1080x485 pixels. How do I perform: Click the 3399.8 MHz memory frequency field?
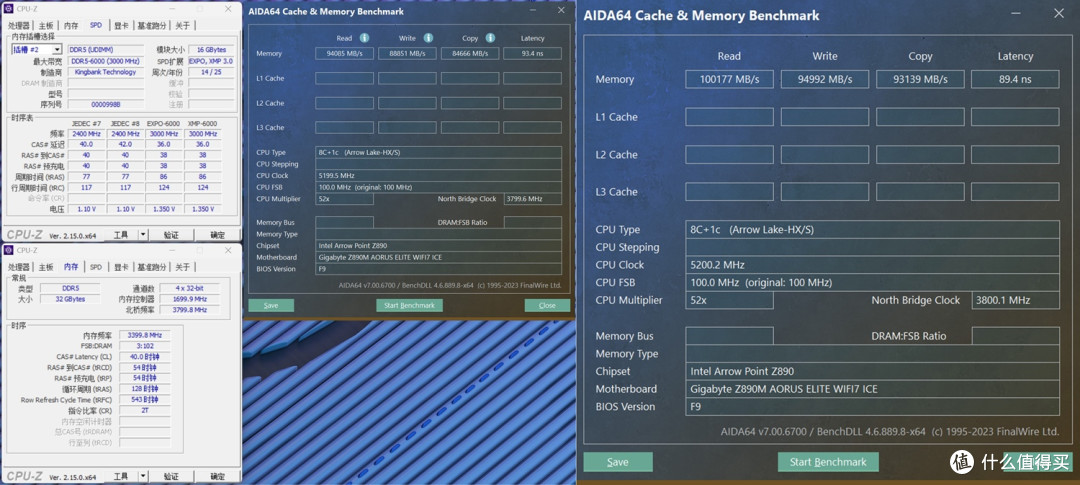click(144, 335)
